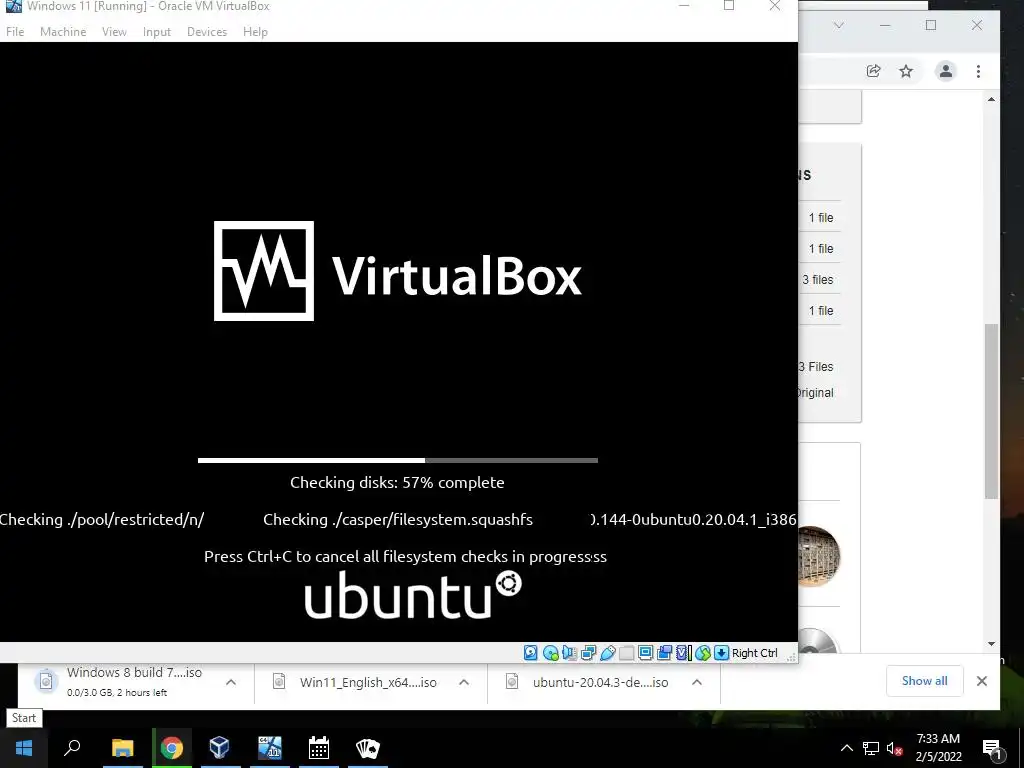Open the Chrome three-dot menu
Image resolution: width=1024 pixels, height=768 pixels.
978,71
